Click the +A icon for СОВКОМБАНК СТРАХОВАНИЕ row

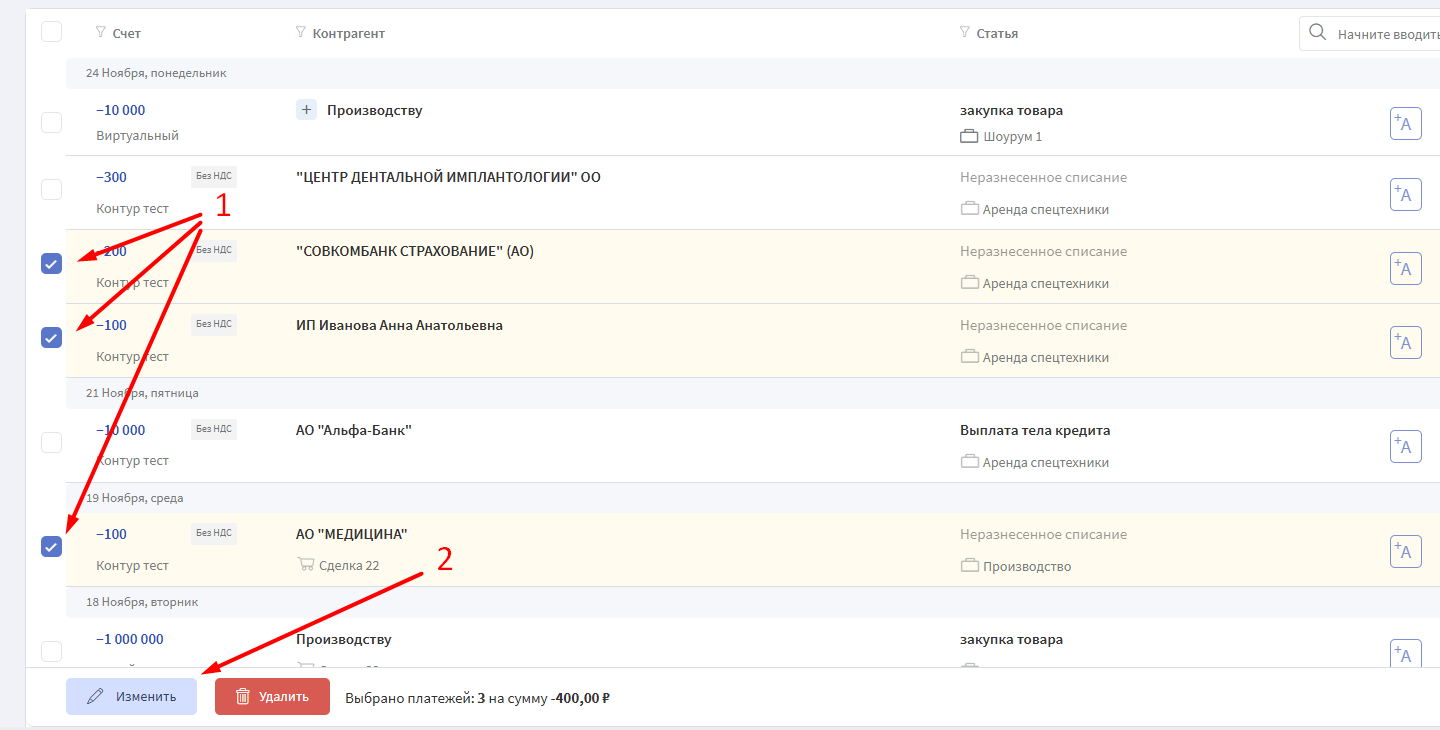tap(1405, 268)
